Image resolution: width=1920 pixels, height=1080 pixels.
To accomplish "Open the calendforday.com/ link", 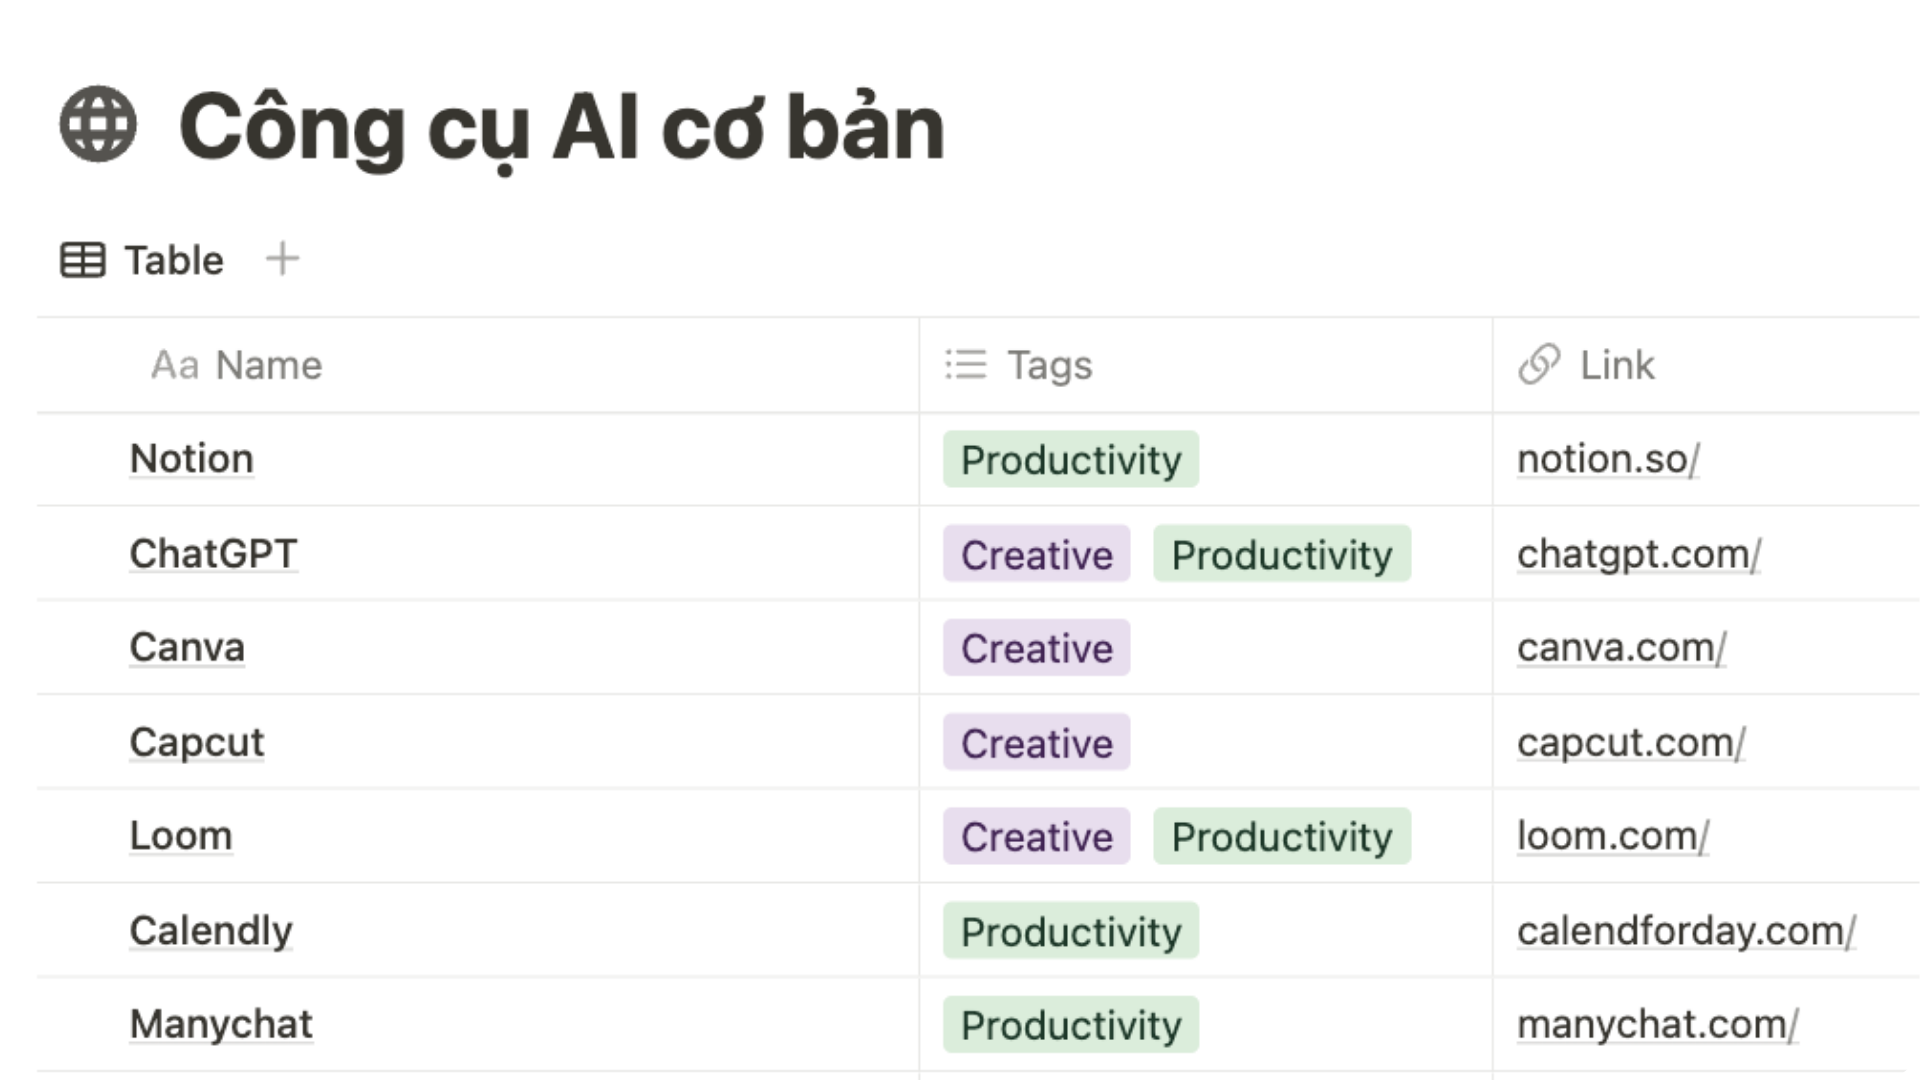I will coord(1686,931).
